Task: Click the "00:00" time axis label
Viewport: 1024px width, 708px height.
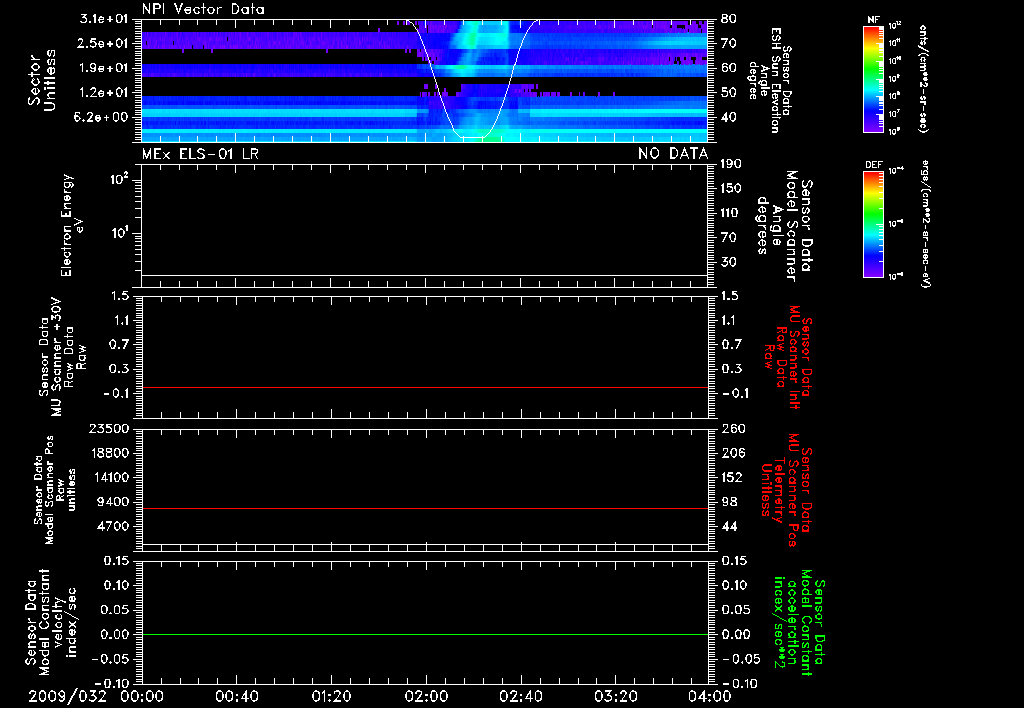Action: [x=142, y=696]
